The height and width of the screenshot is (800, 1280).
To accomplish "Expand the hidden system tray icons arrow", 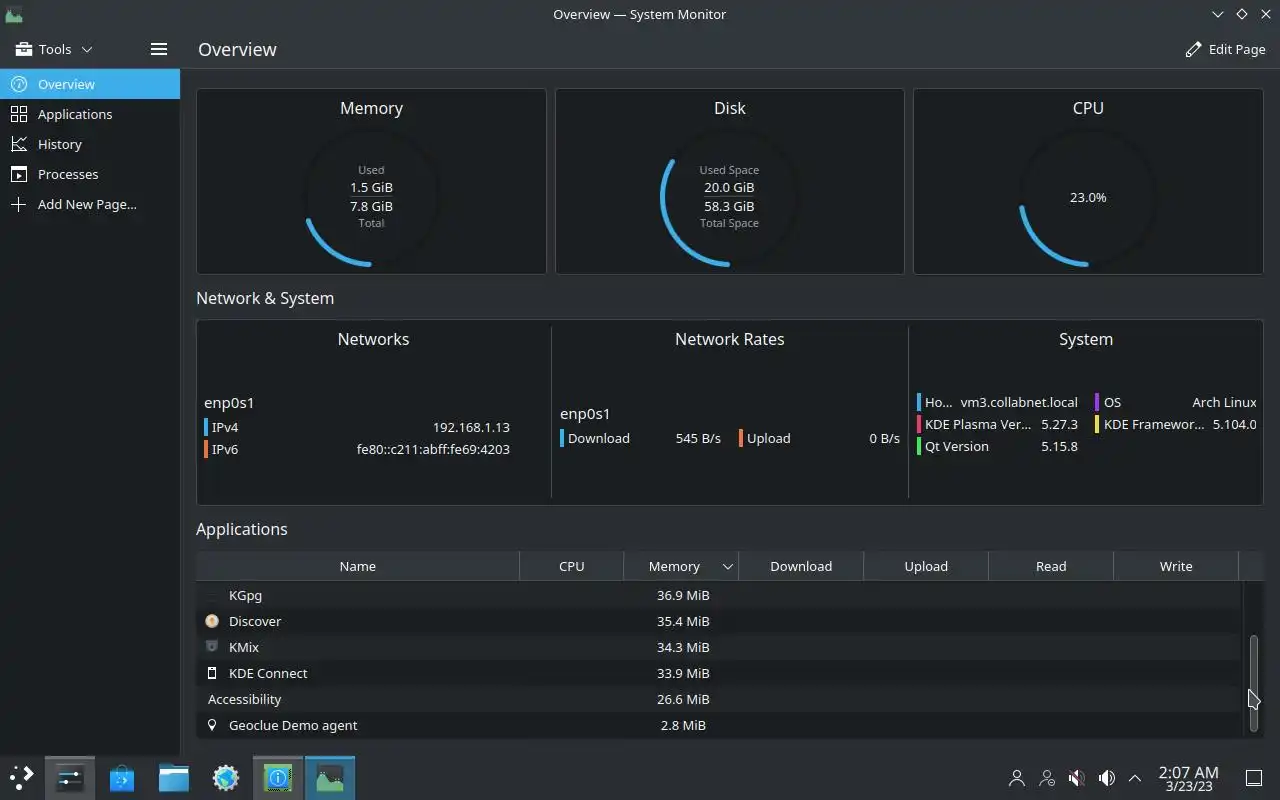I will tap(1135, 777).
